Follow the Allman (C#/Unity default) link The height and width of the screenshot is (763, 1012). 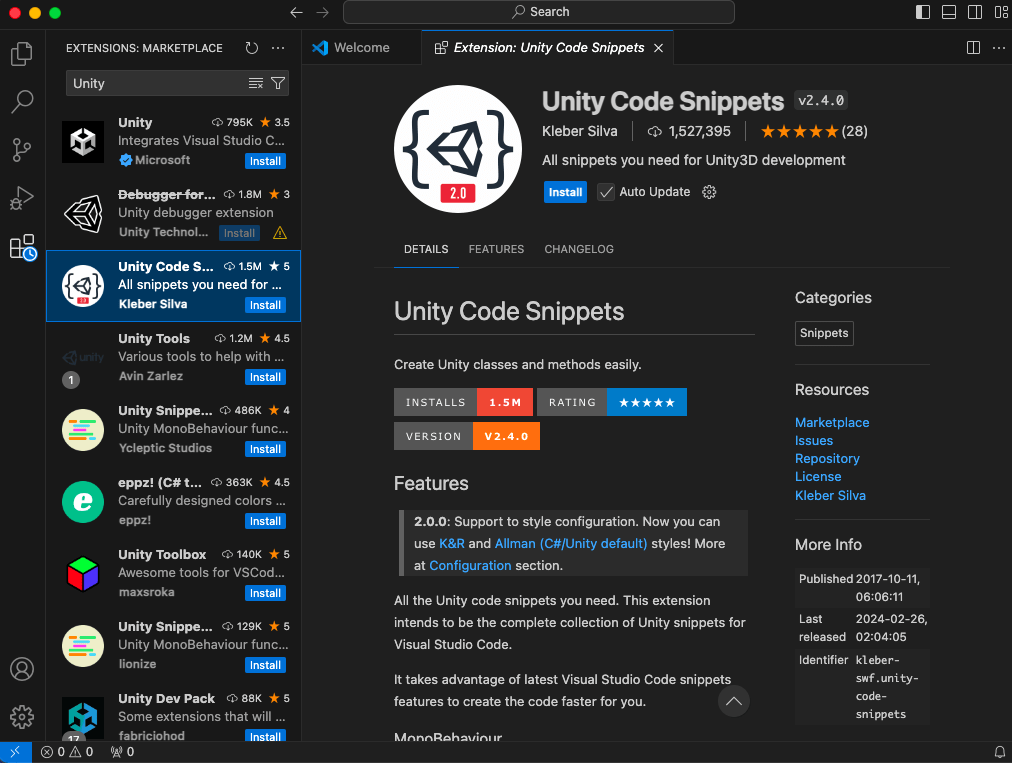tap(571, 544)
